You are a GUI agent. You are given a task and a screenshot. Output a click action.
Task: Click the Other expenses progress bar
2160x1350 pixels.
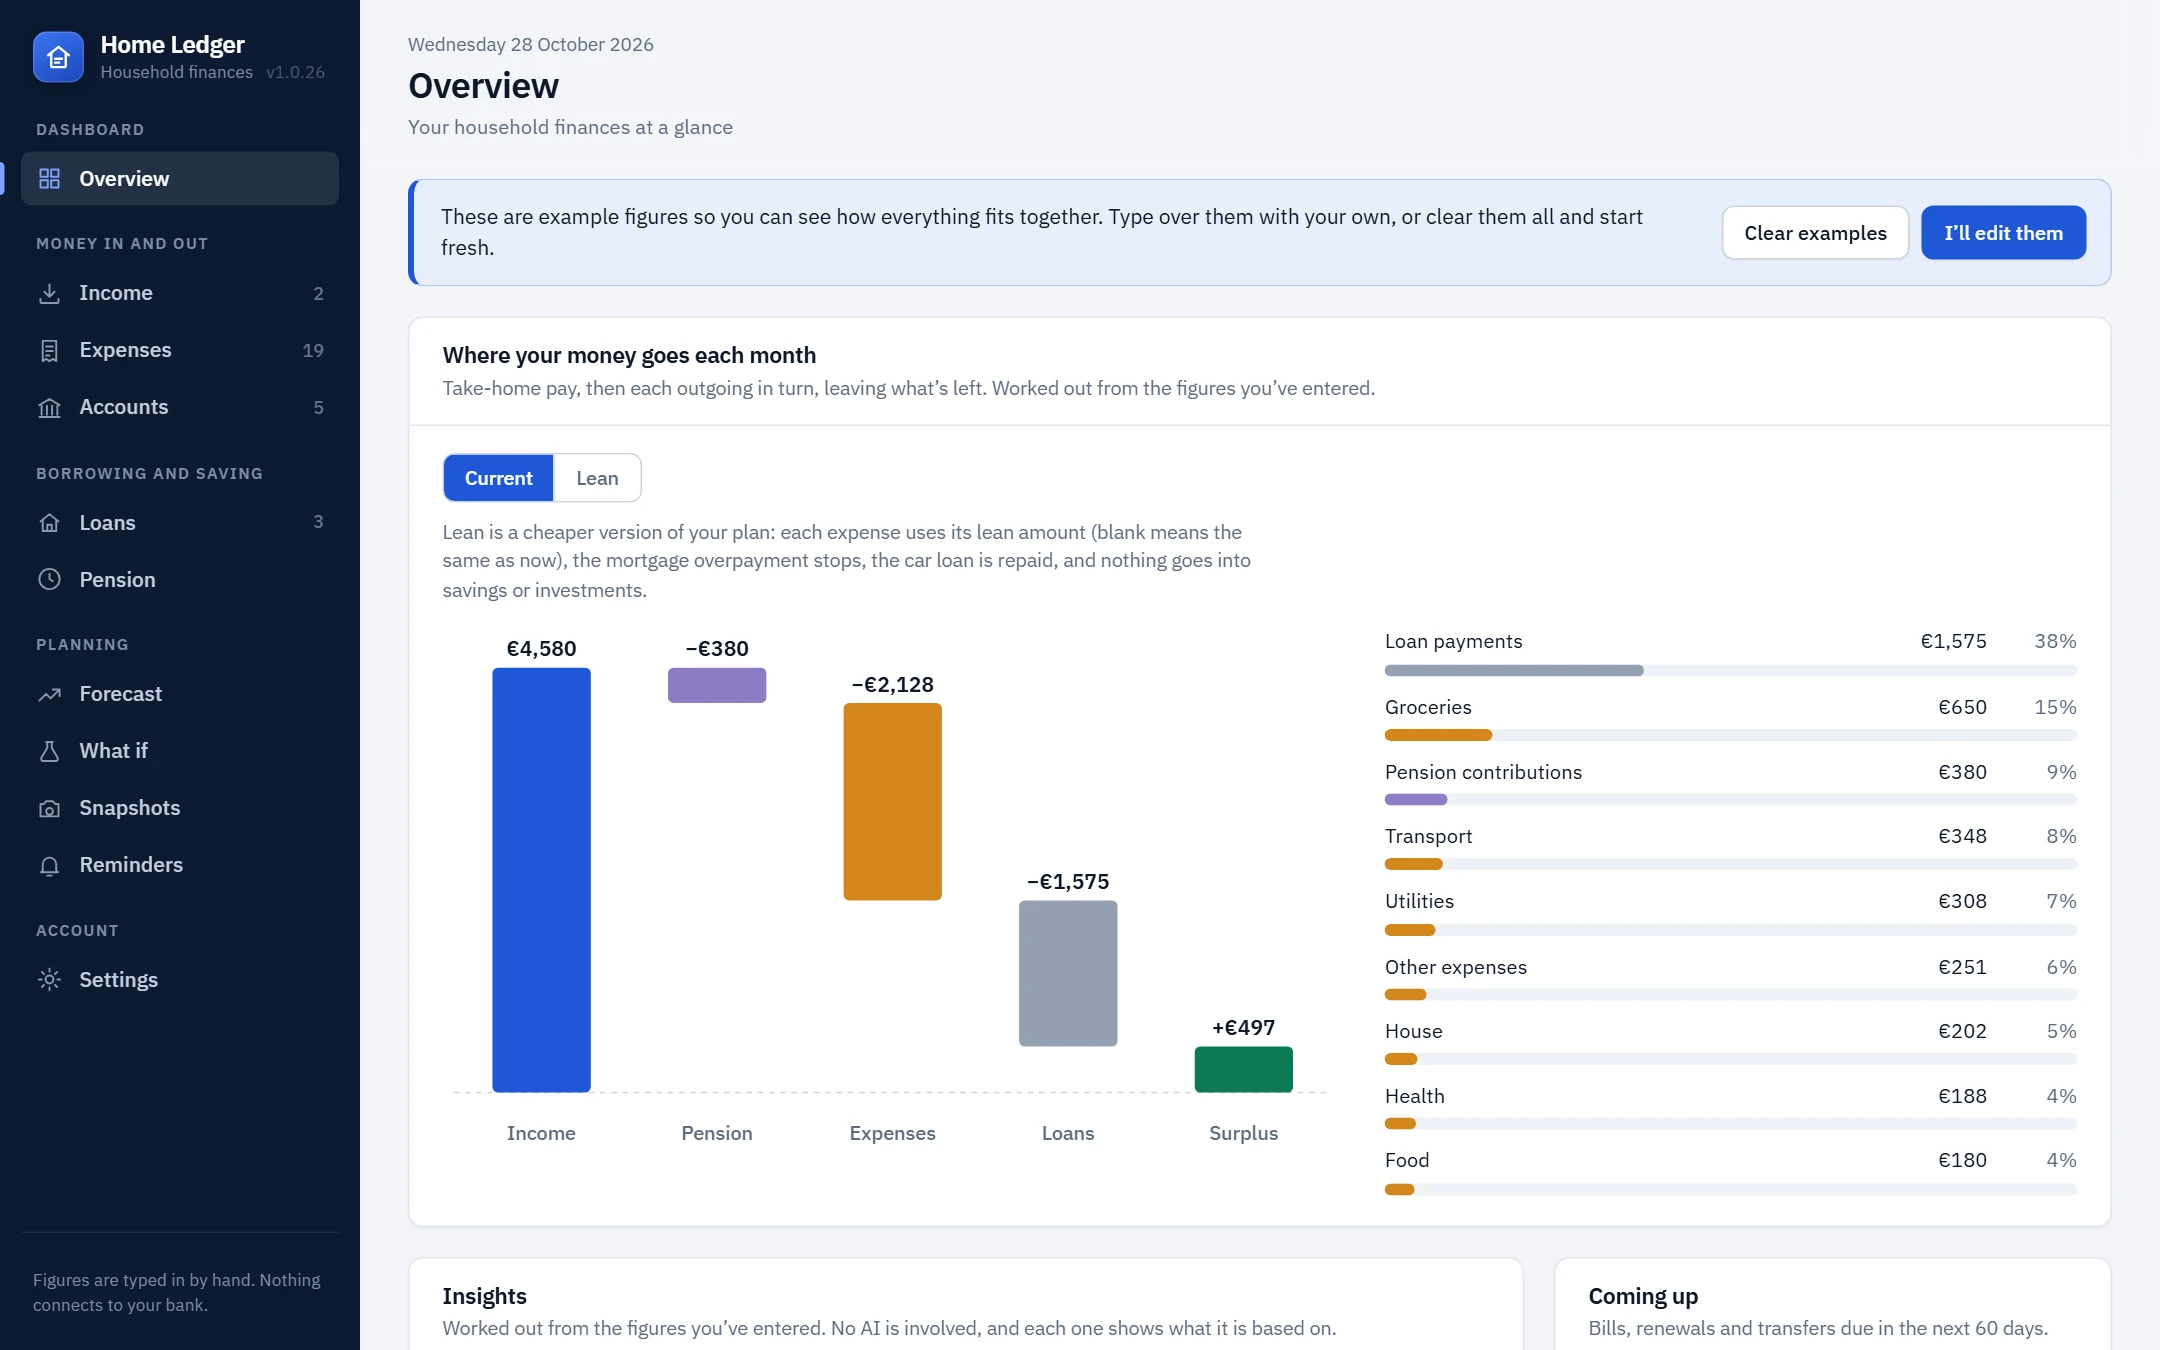tap(1730, 995)
